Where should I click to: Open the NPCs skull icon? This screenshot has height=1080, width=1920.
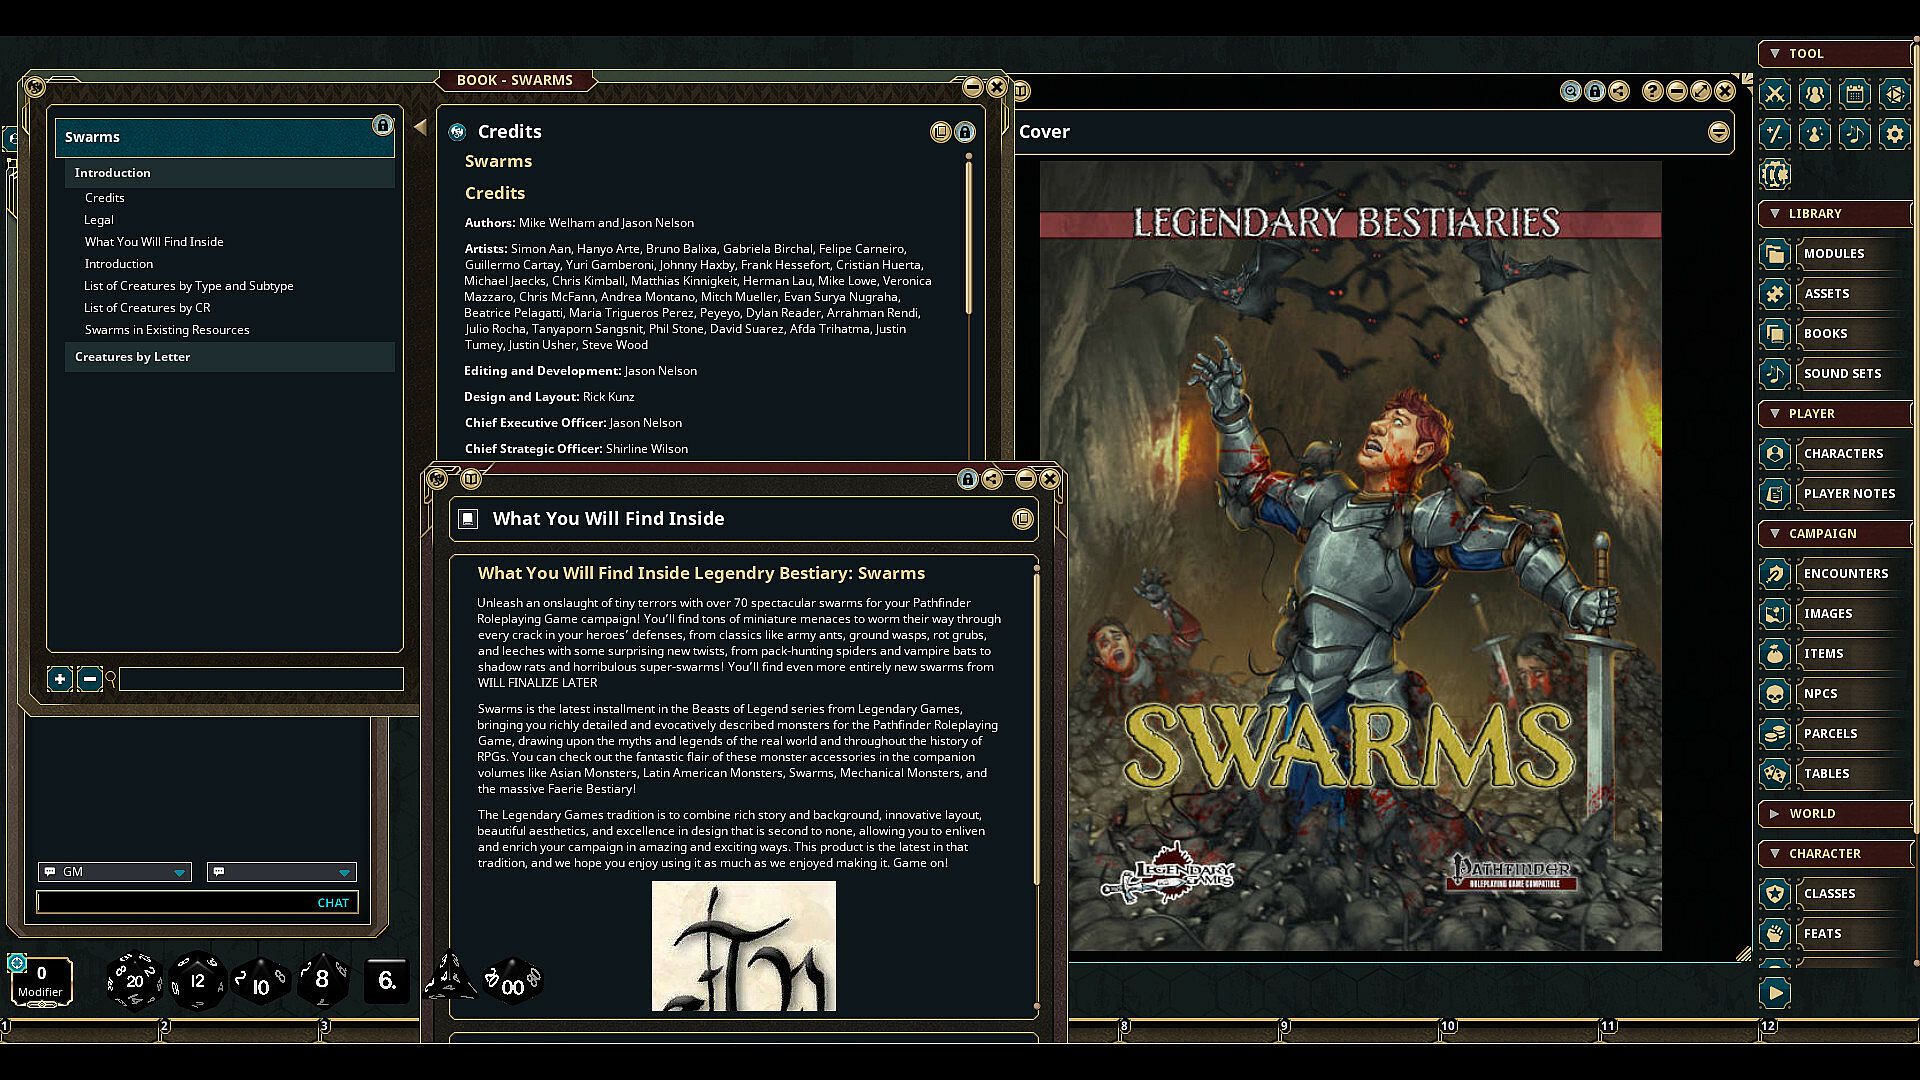(x=1775, y=693)
